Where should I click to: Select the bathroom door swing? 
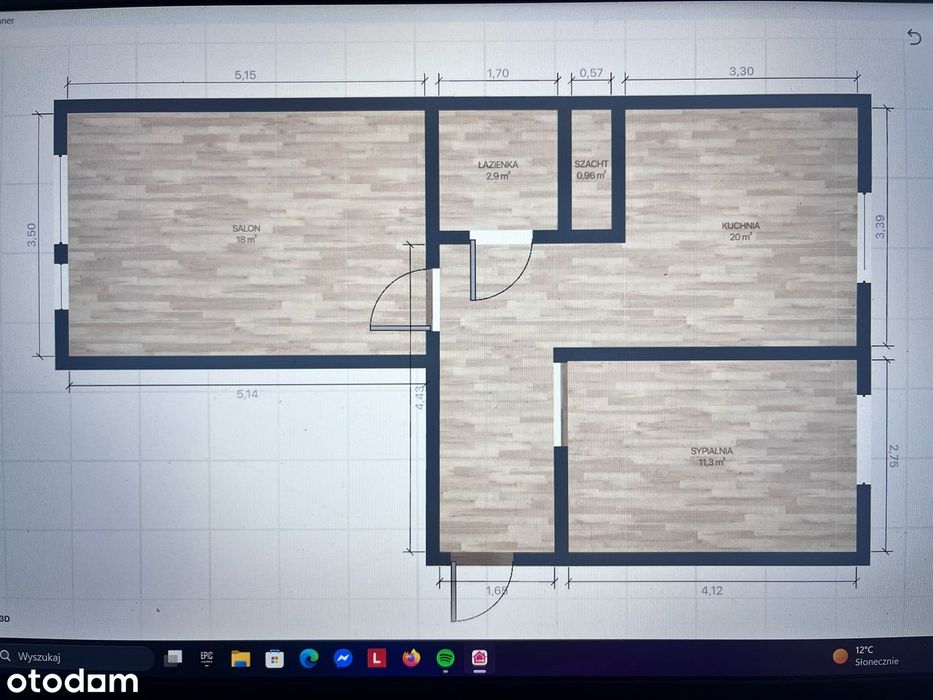[501, 267]
